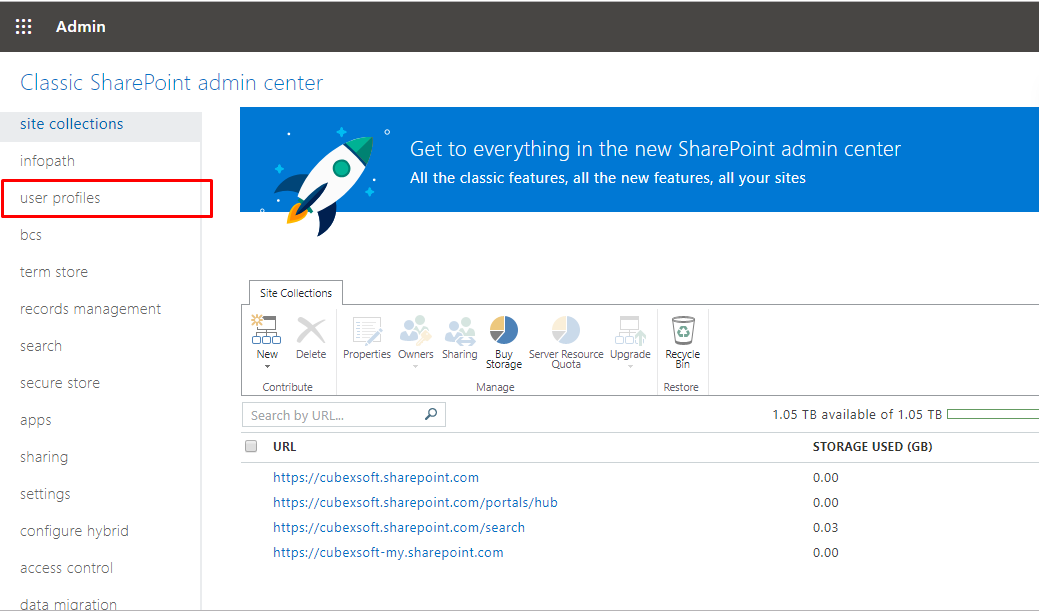Click the Restore group label

click(681, 387)
